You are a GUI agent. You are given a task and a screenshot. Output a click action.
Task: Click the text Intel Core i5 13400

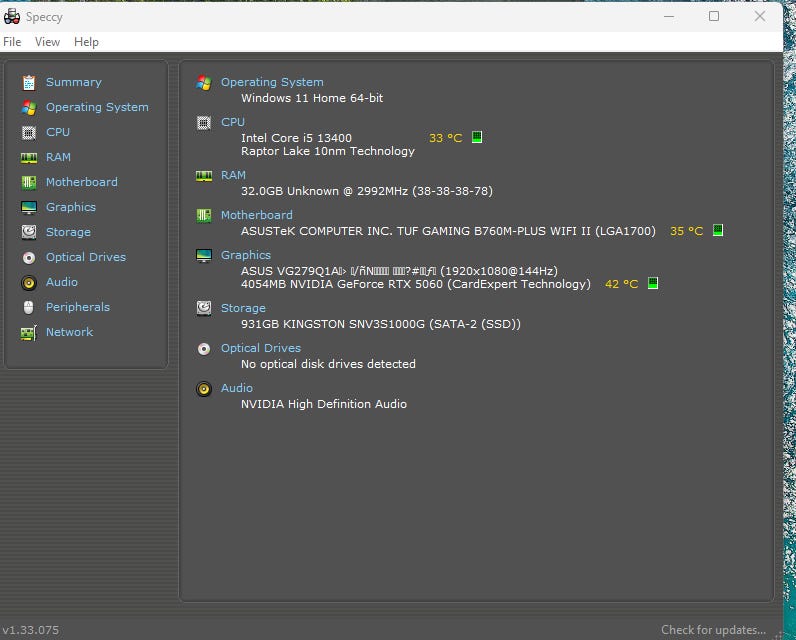[296, 138]
